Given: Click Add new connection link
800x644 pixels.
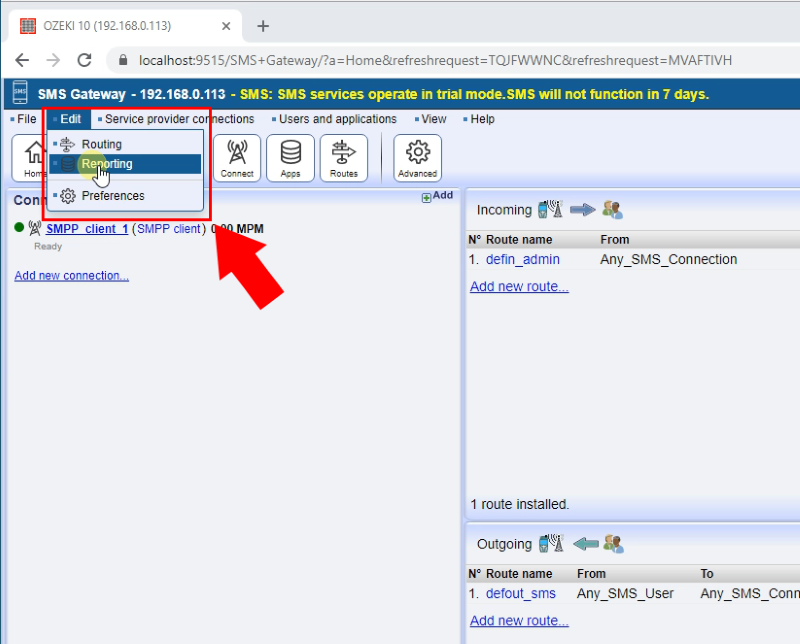Looking at the screenshot, I should pyautogui.click(x=71, y=276).
